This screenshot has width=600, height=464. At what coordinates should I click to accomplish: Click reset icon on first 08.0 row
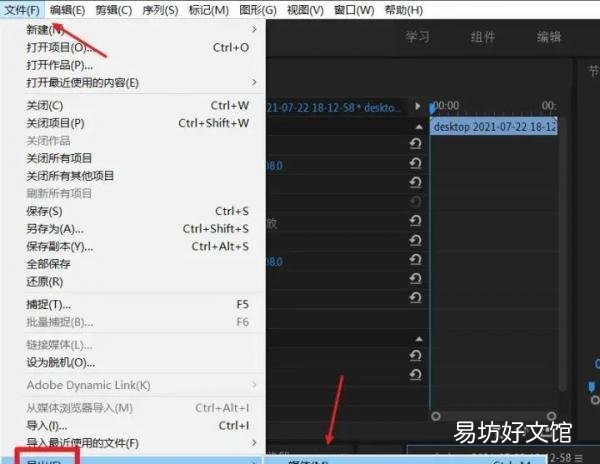[x=416, y=163]
